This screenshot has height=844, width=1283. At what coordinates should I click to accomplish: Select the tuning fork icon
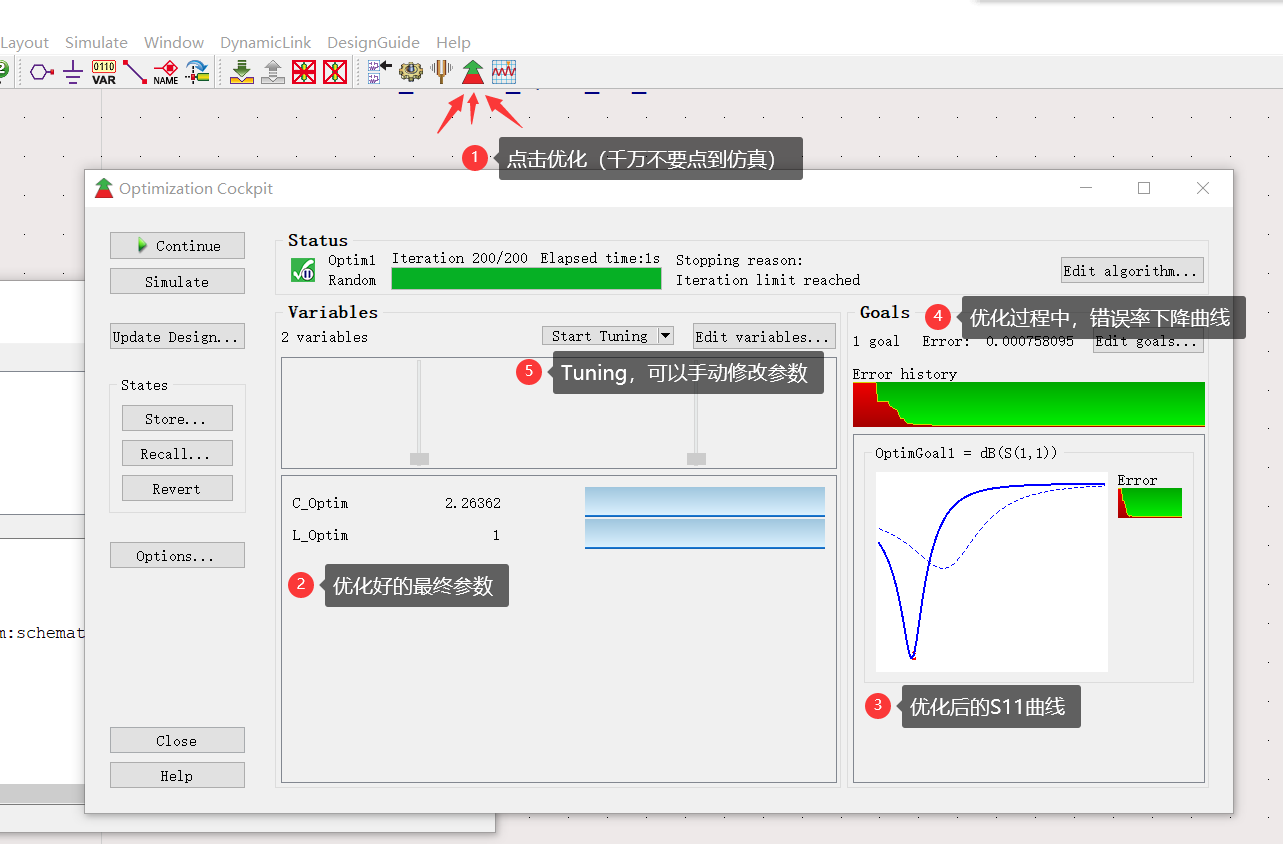pyautogui.click(x=440, y=71)
